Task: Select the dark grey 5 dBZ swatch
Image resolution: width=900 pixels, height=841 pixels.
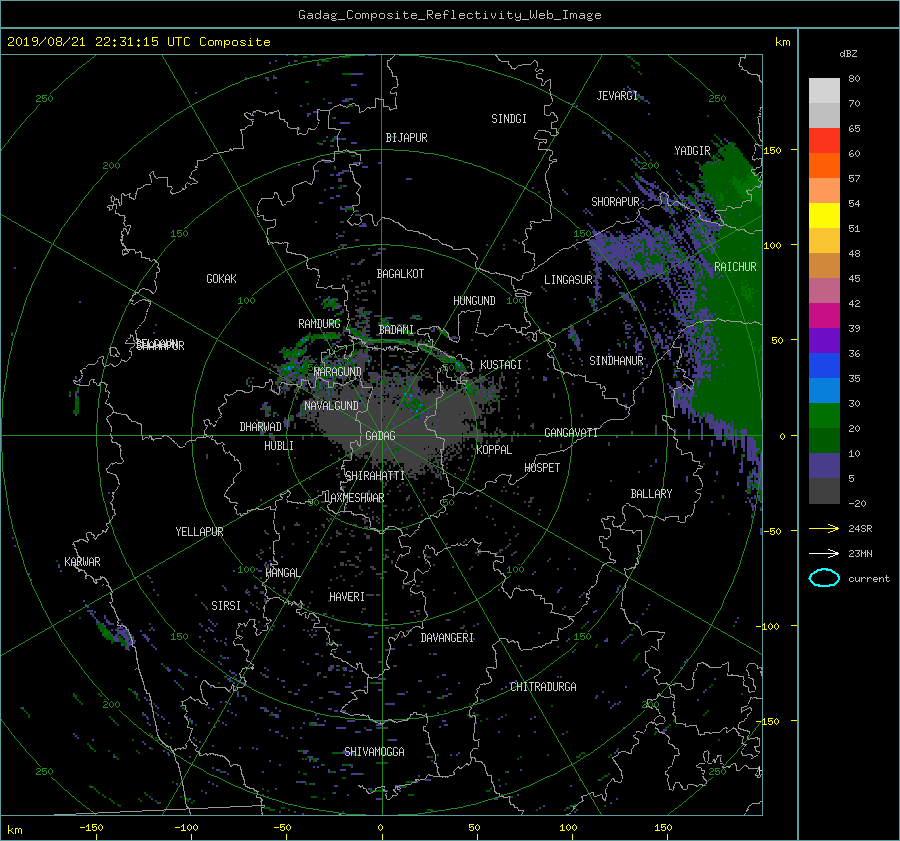Action: tap(824, 491)
